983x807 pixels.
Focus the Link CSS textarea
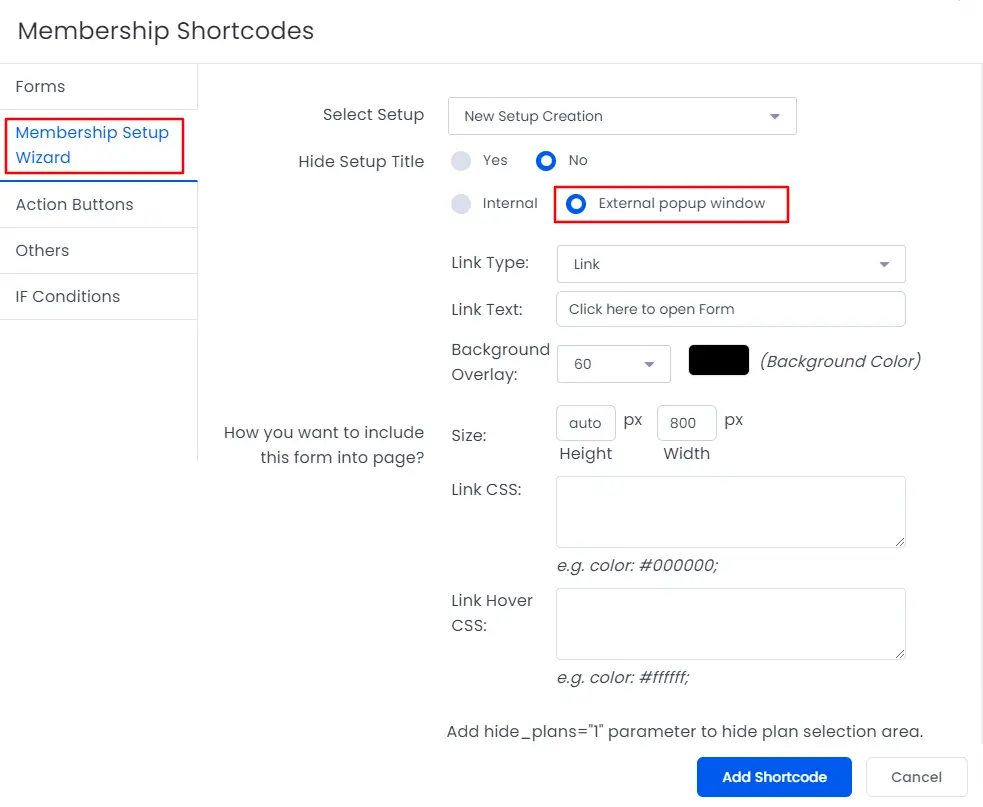[731, 512]
